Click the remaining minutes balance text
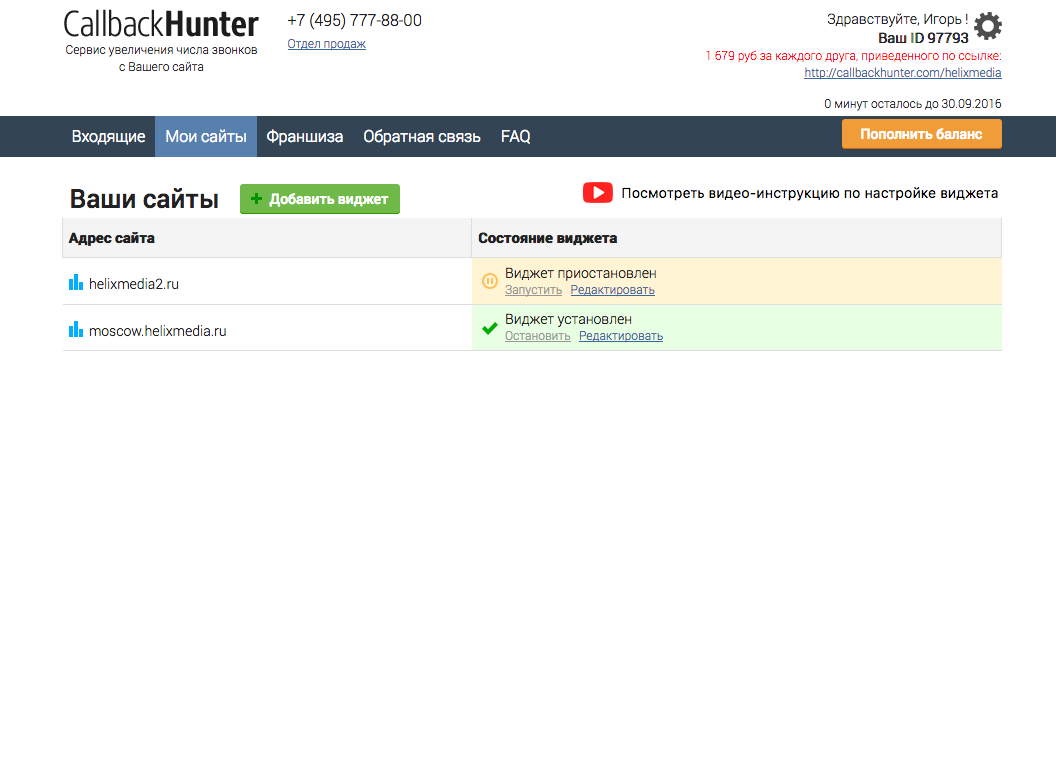The height and width of the screenshot is (770, 1056). [913, 104]
